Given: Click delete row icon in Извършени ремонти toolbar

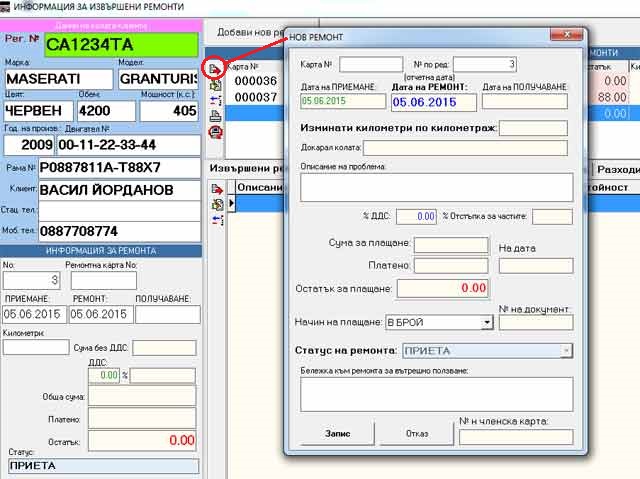Looking at the screenshot, I should tap(217, 220).
